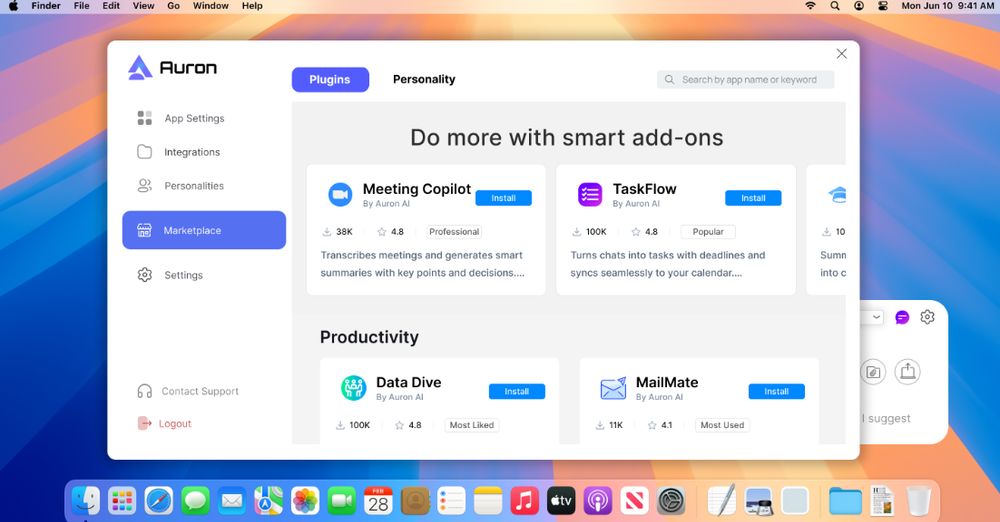The image size is (1000, 522).
Task: Open the Finder menu in menu bar
Action: (x=46, y=6)
